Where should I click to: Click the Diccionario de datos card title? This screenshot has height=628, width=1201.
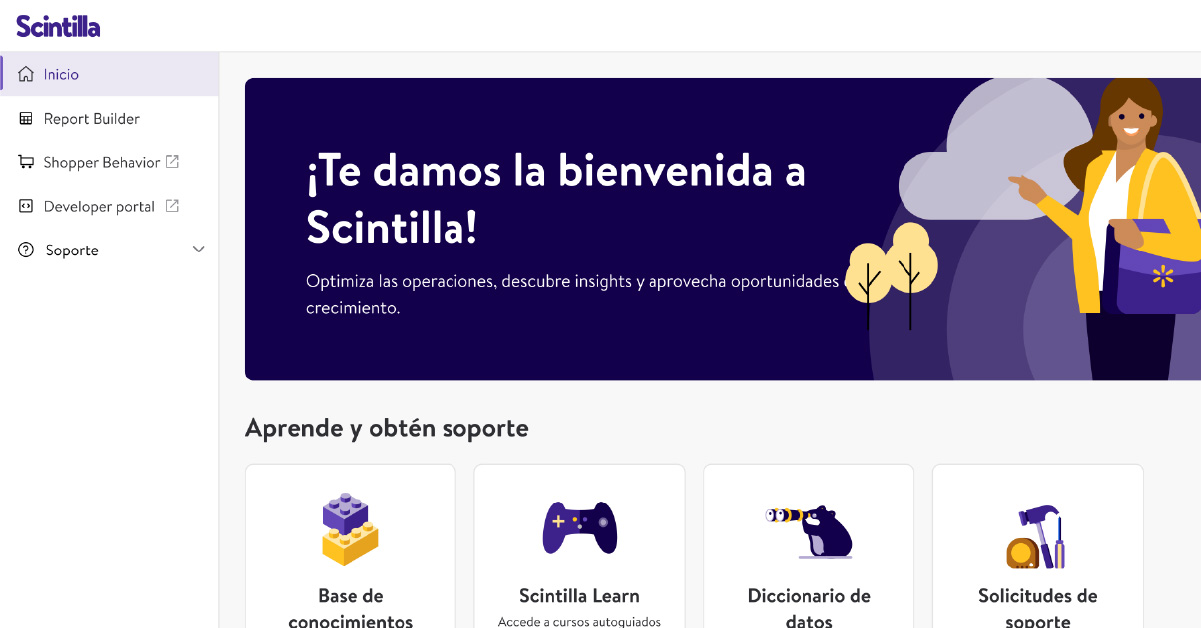pyautogui.click(x=809, y=608)
